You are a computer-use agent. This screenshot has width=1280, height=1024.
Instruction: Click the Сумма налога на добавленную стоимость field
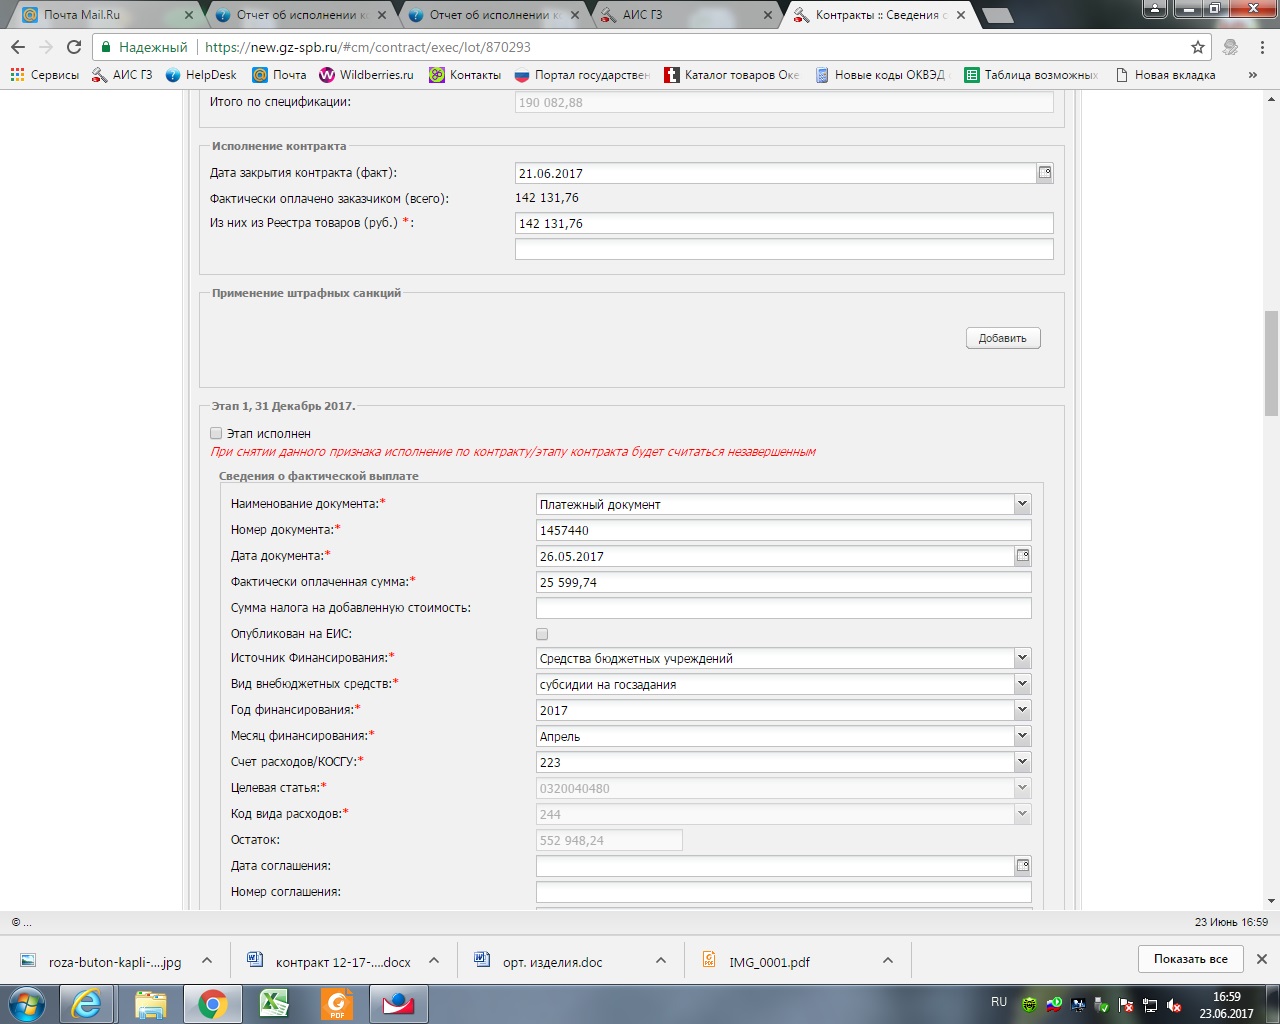coord(784,608)
